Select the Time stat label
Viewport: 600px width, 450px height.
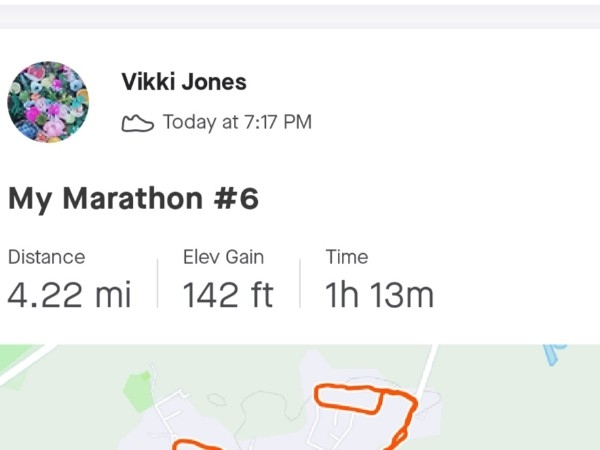(x=347, y=257)
